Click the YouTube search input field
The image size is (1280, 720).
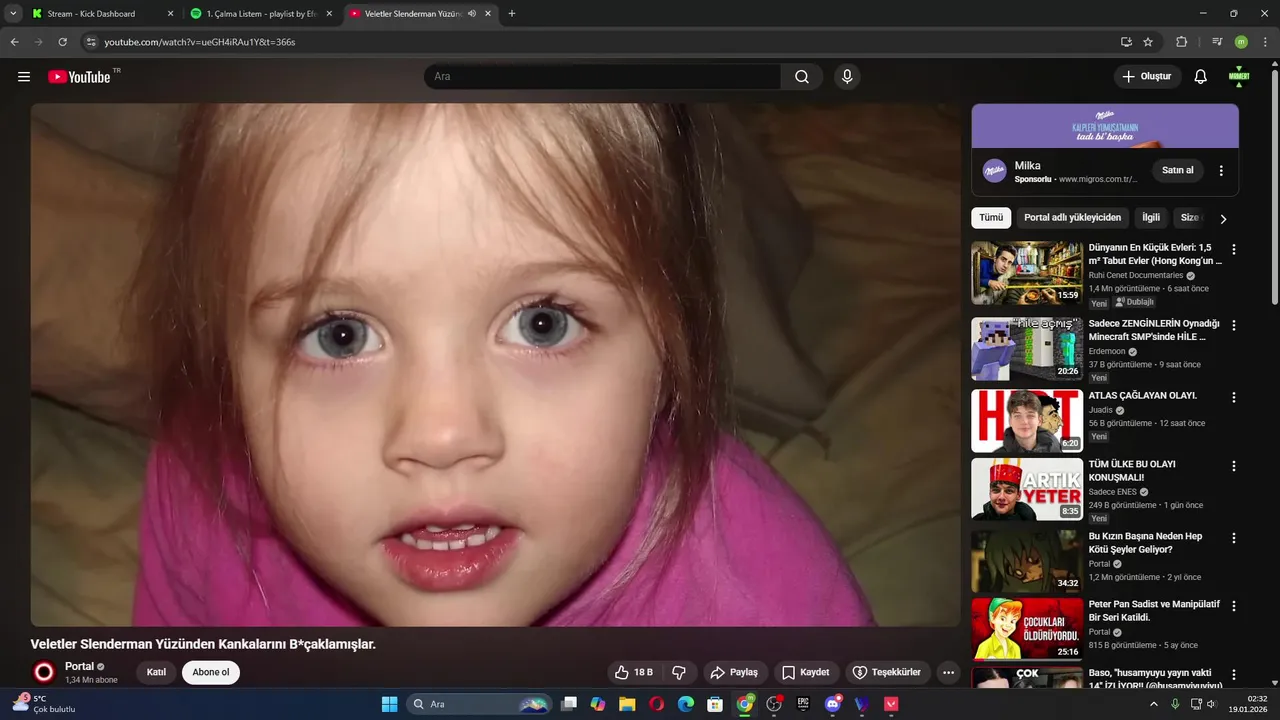tap(603, 77)
